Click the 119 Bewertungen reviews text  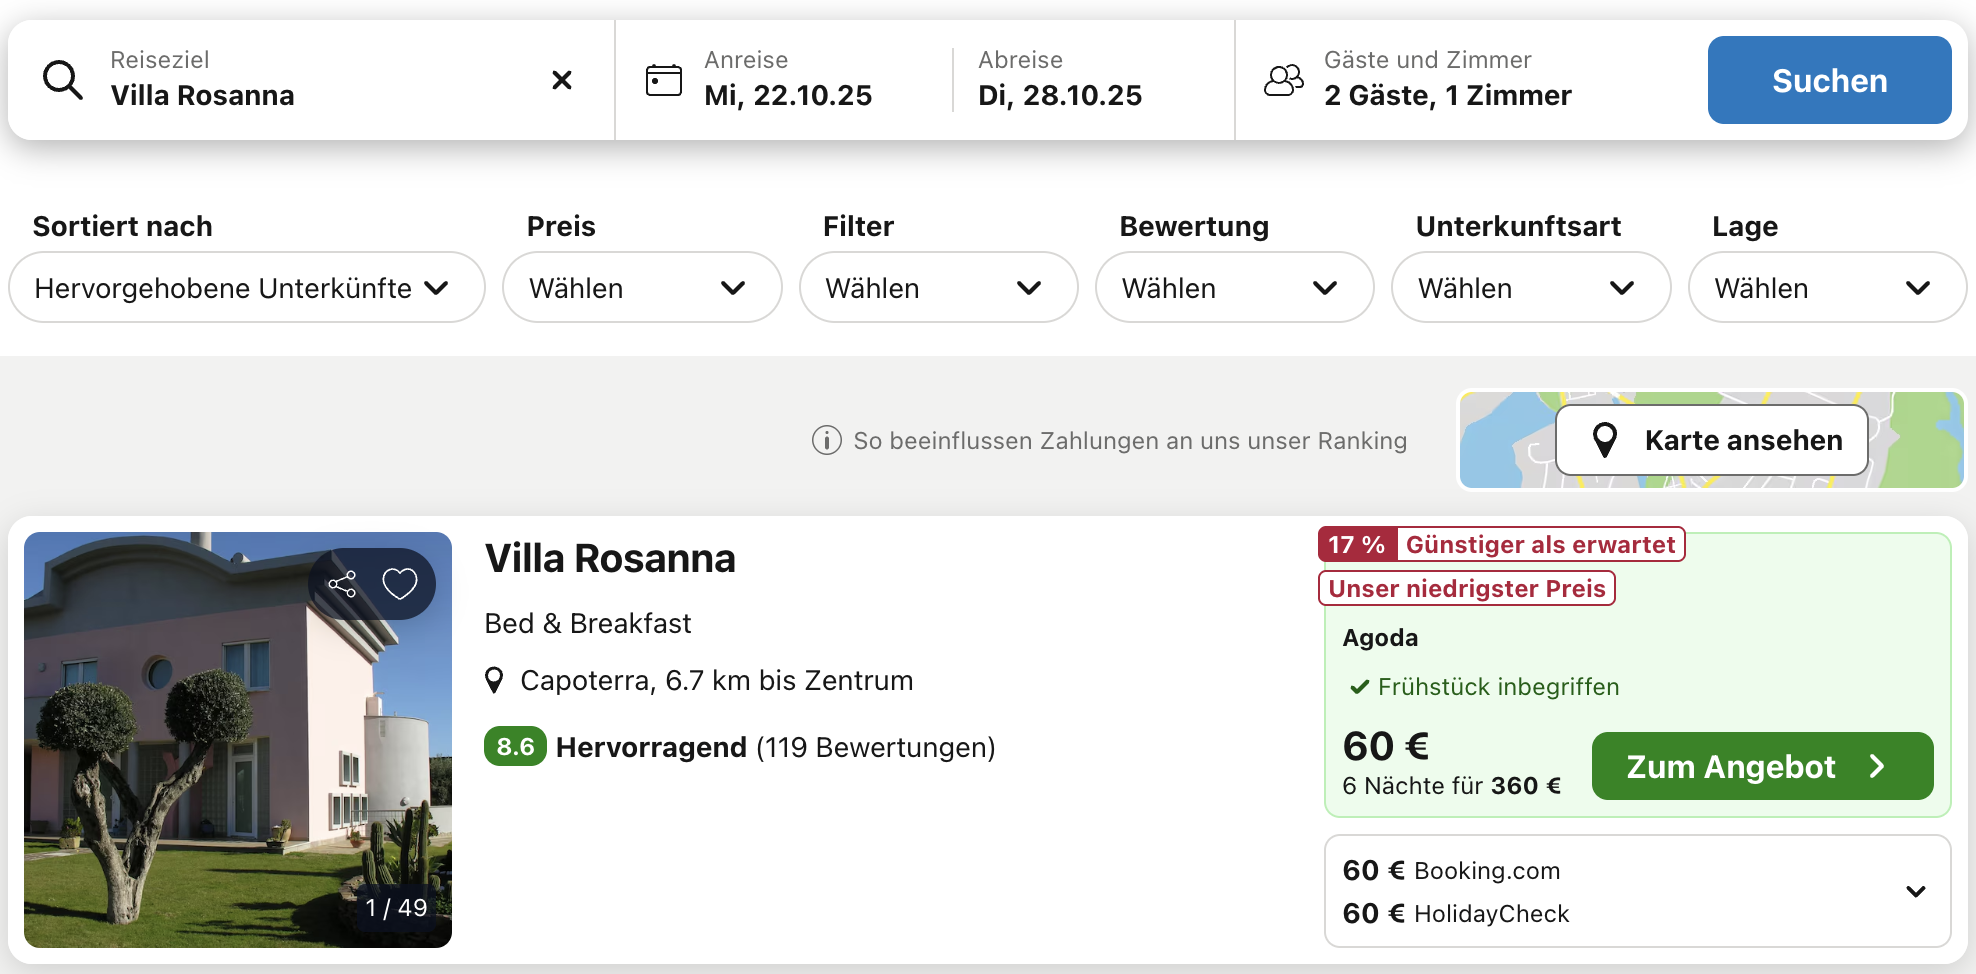point(876,748)
